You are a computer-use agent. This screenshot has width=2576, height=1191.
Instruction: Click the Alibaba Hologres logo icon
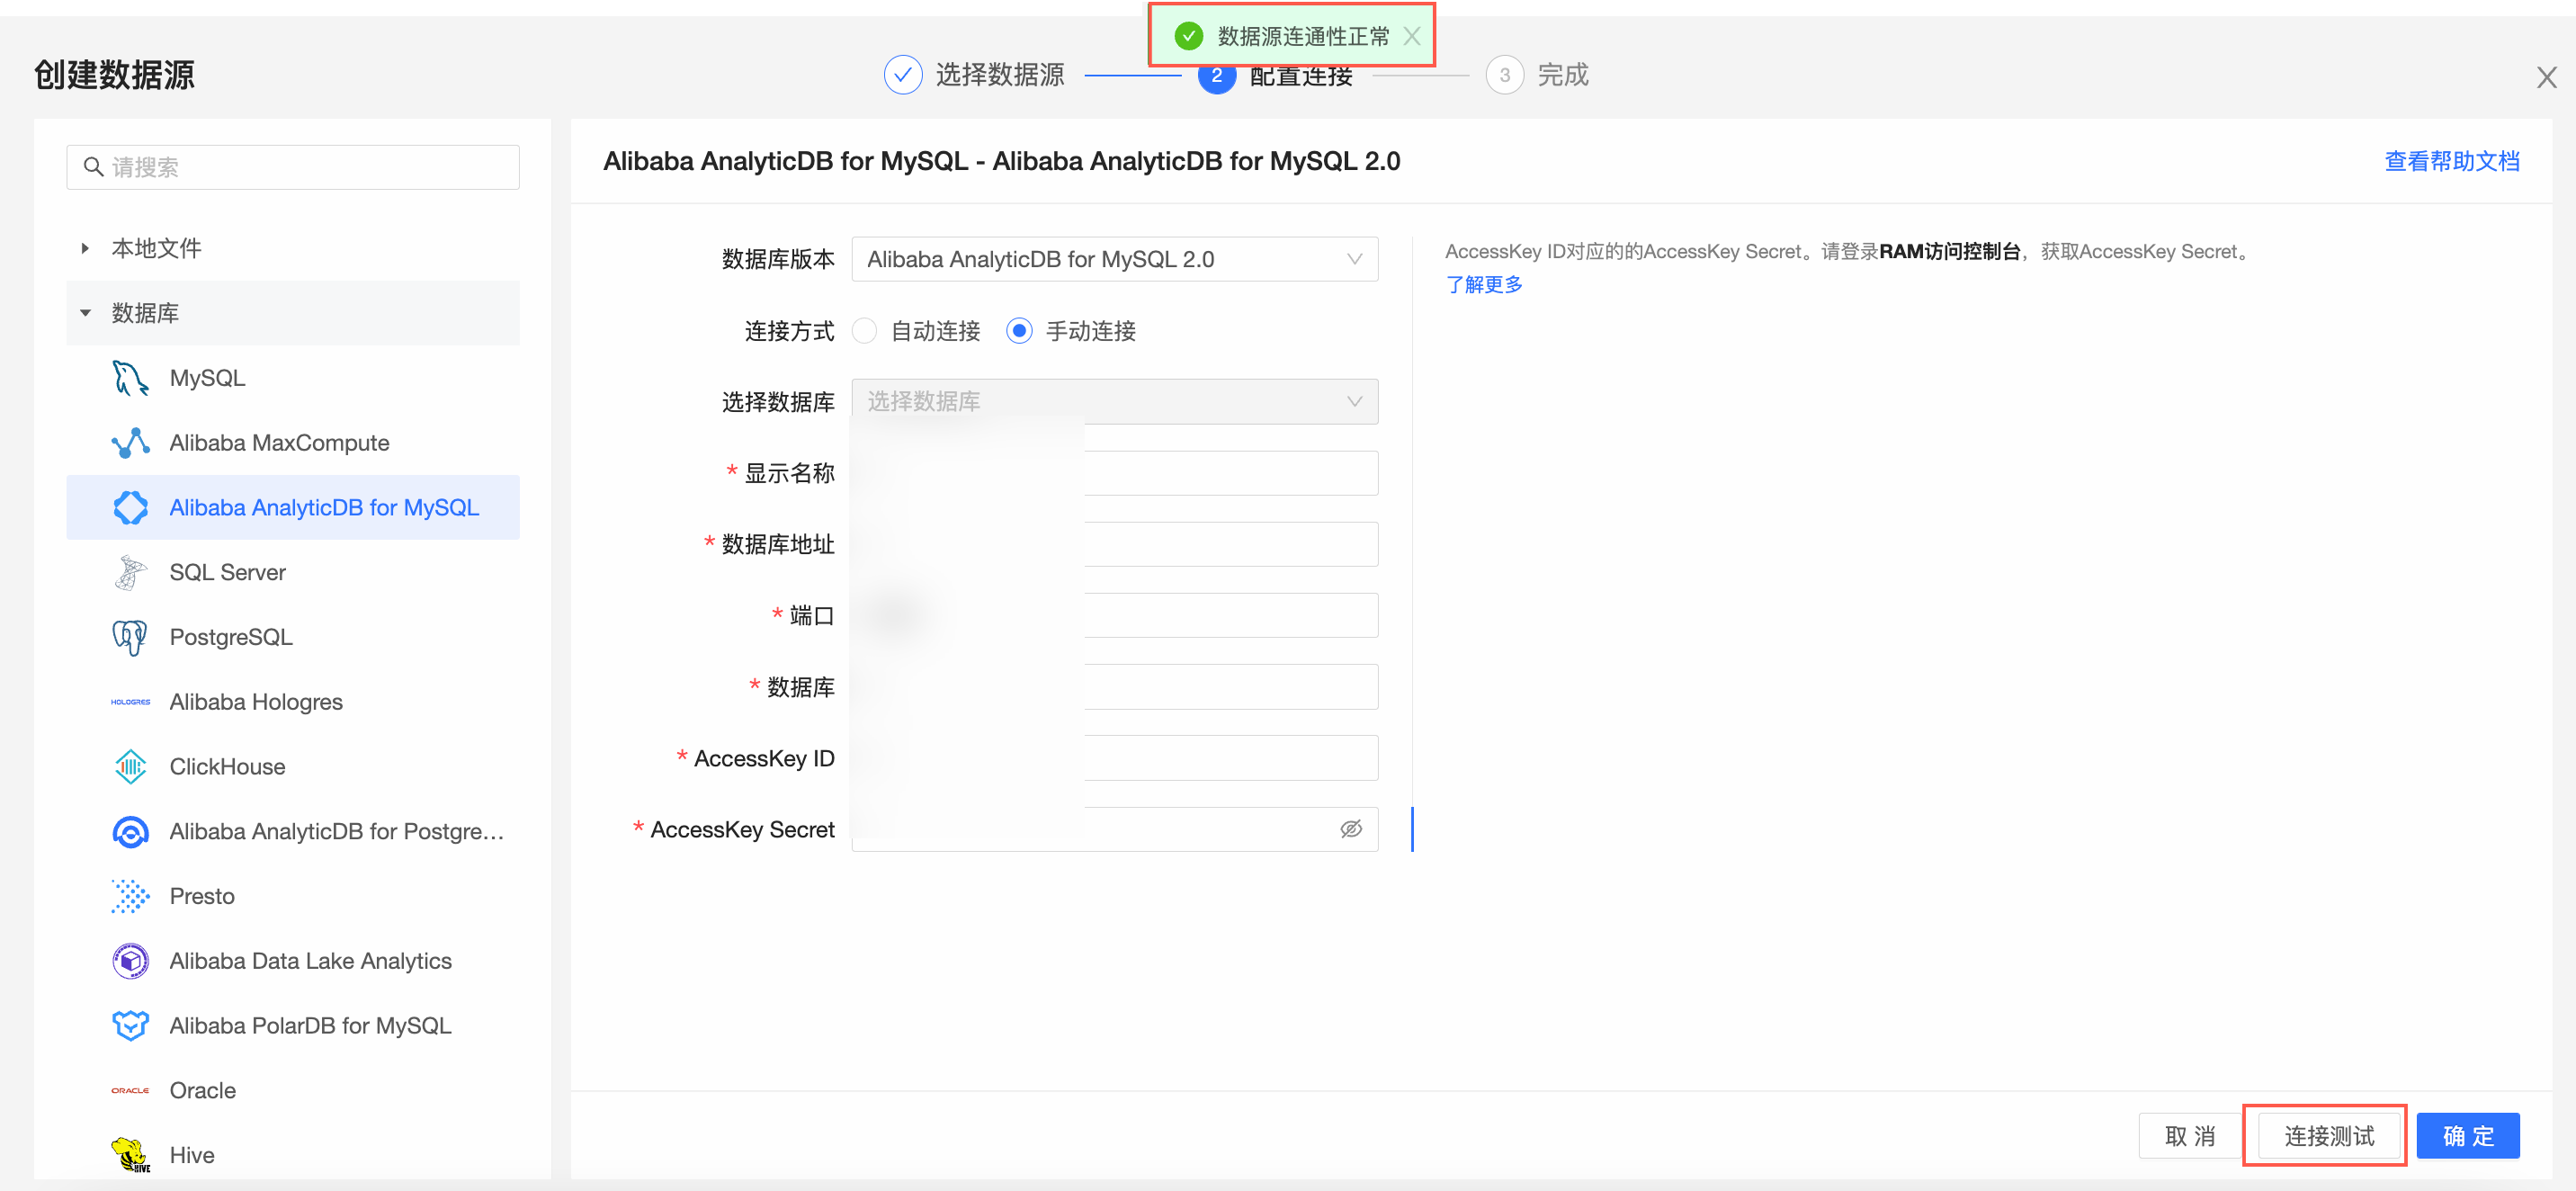pyautogui.click(x=130, y=702)
